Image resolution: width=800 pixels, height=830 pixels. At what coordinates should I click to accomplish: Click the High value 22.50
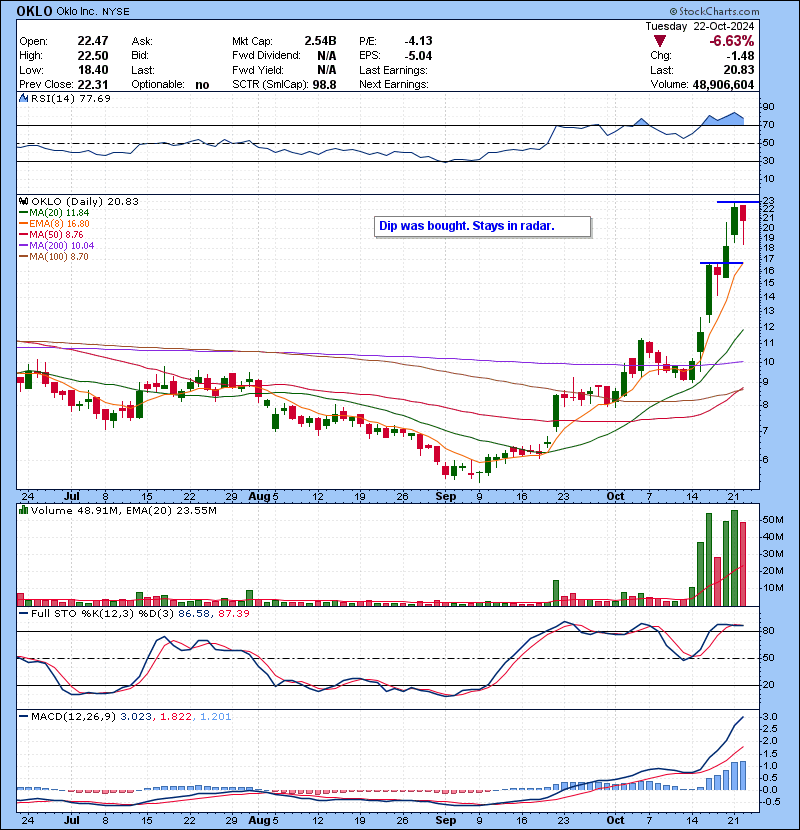[93, 56]
